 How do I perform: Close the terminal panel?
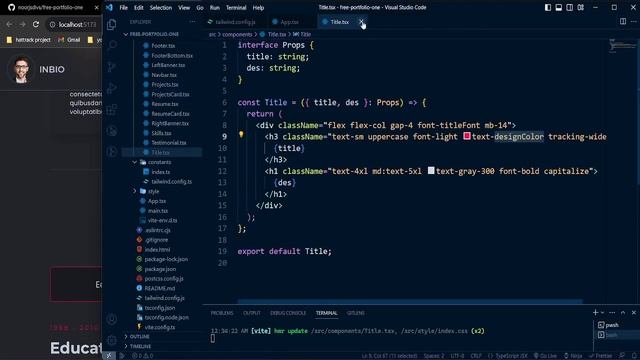(x=634, y=313)
